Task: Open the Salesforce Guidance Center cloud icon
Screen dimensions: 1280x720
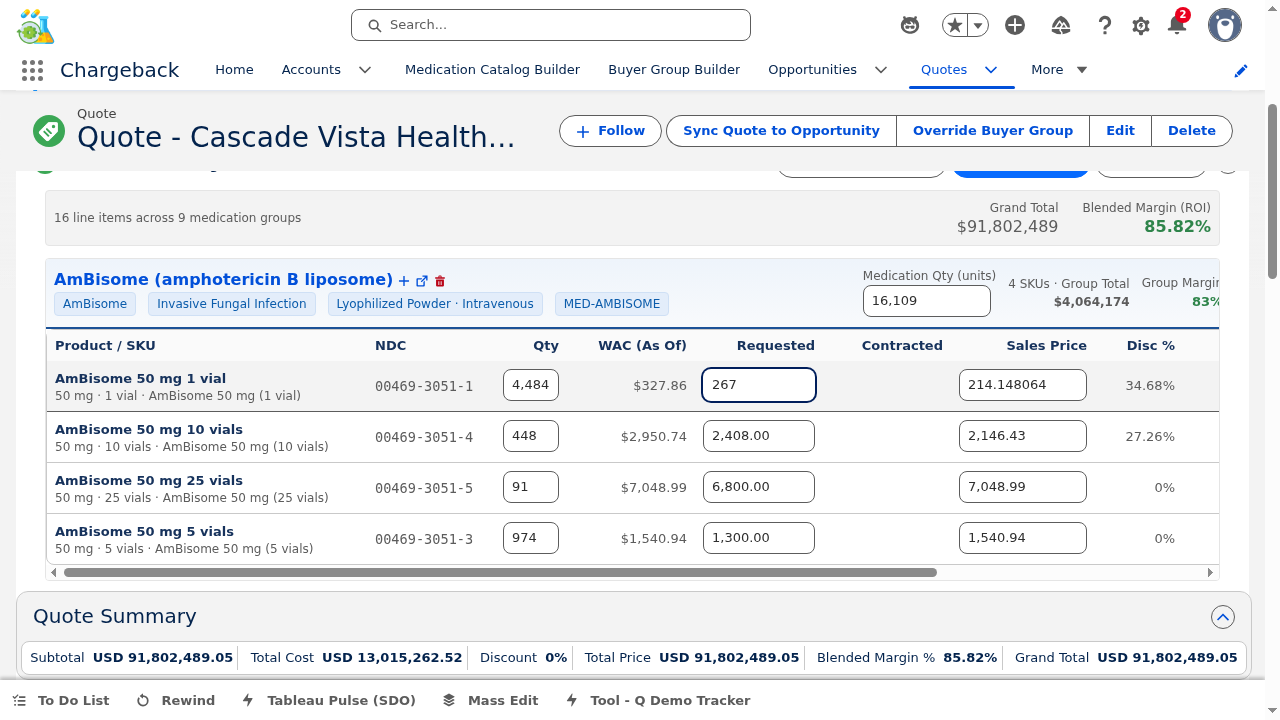Action: coord(1061,26)
